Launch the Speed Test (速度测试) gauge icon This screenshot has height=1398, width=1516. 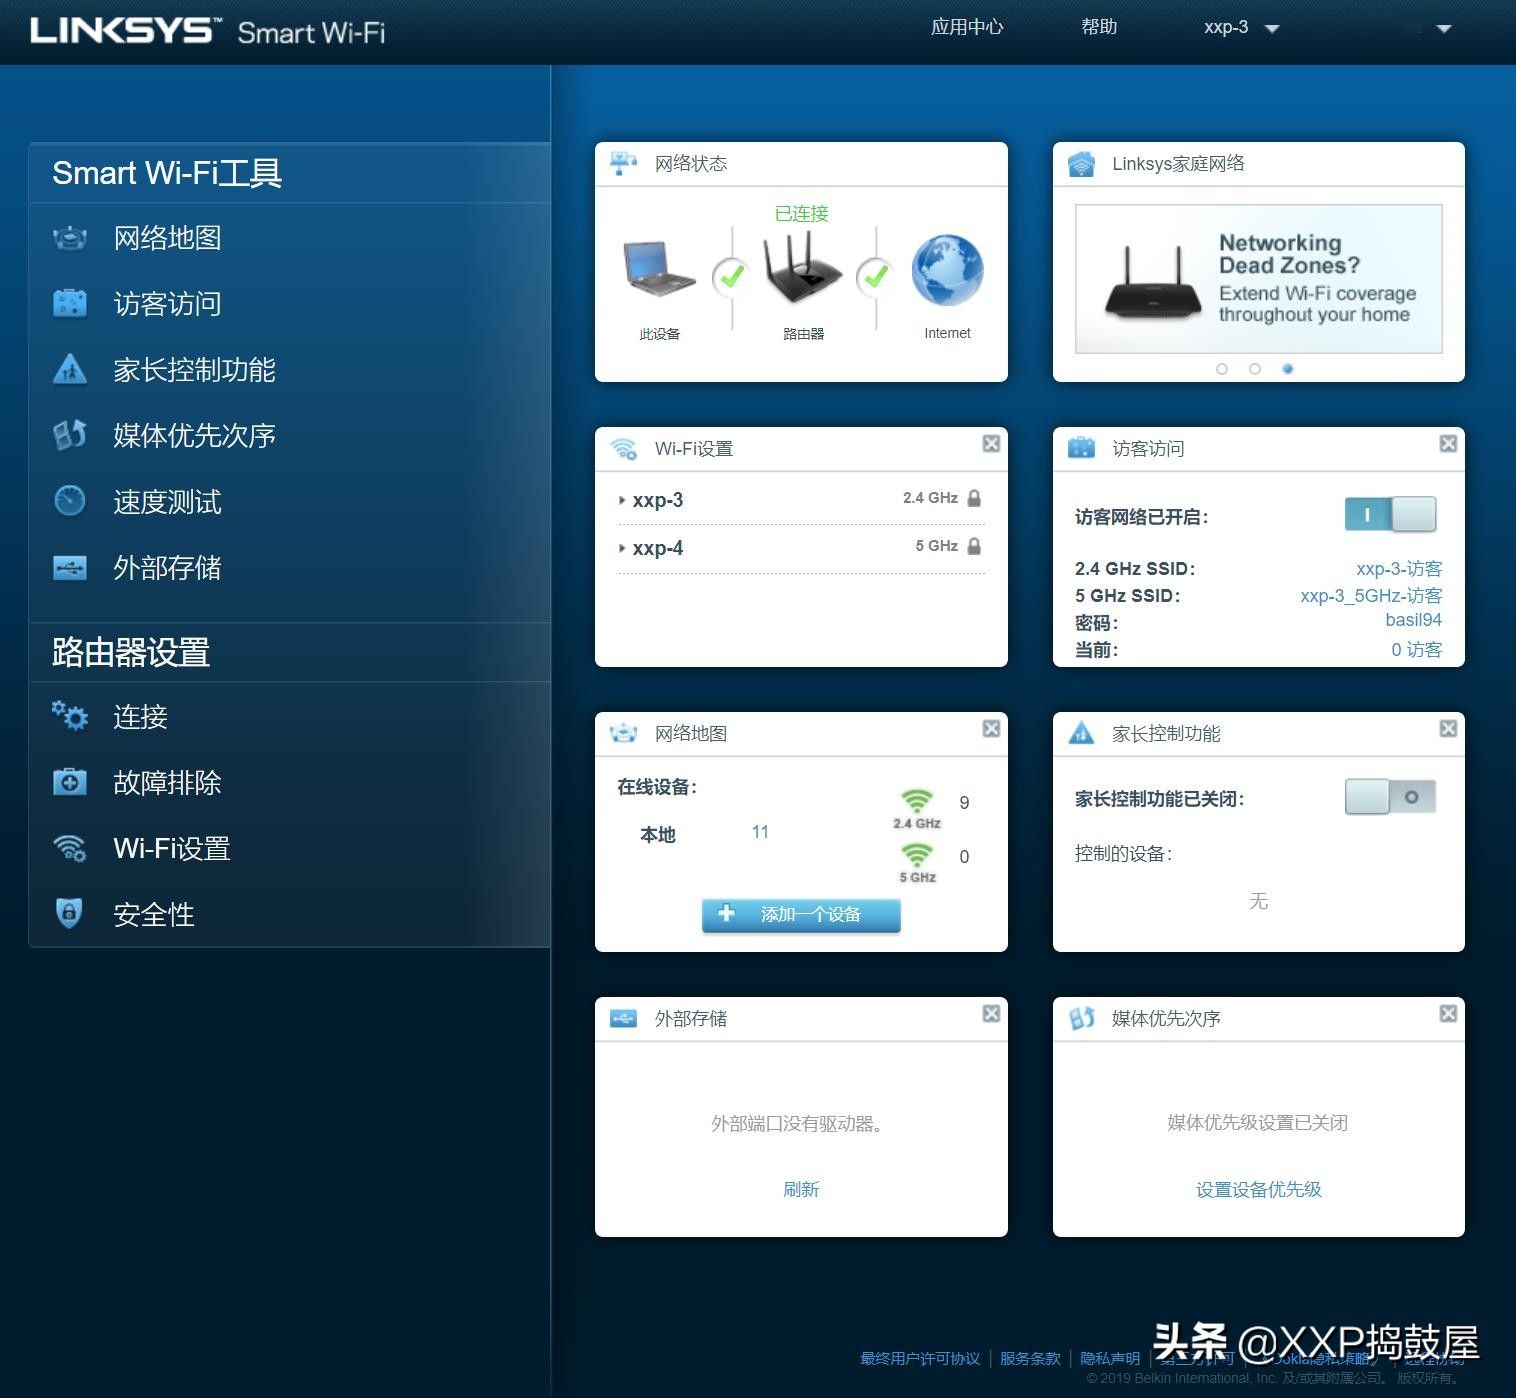click(x=70, y=501)
